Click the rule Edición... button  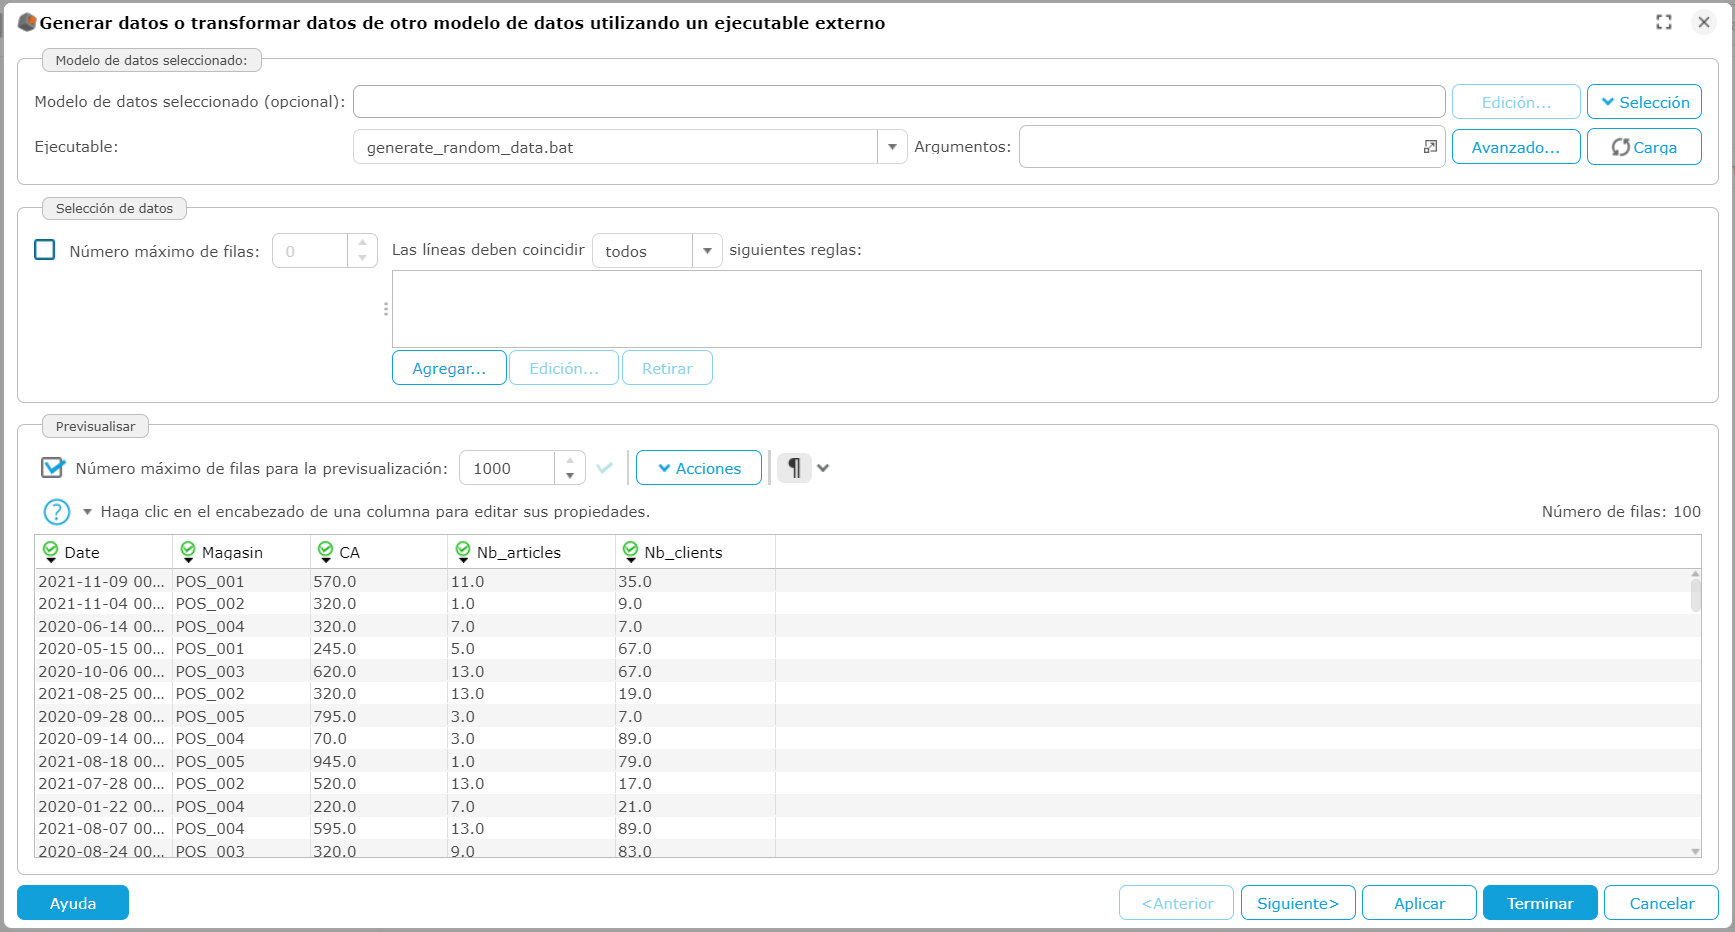click(x=564, y=368)
